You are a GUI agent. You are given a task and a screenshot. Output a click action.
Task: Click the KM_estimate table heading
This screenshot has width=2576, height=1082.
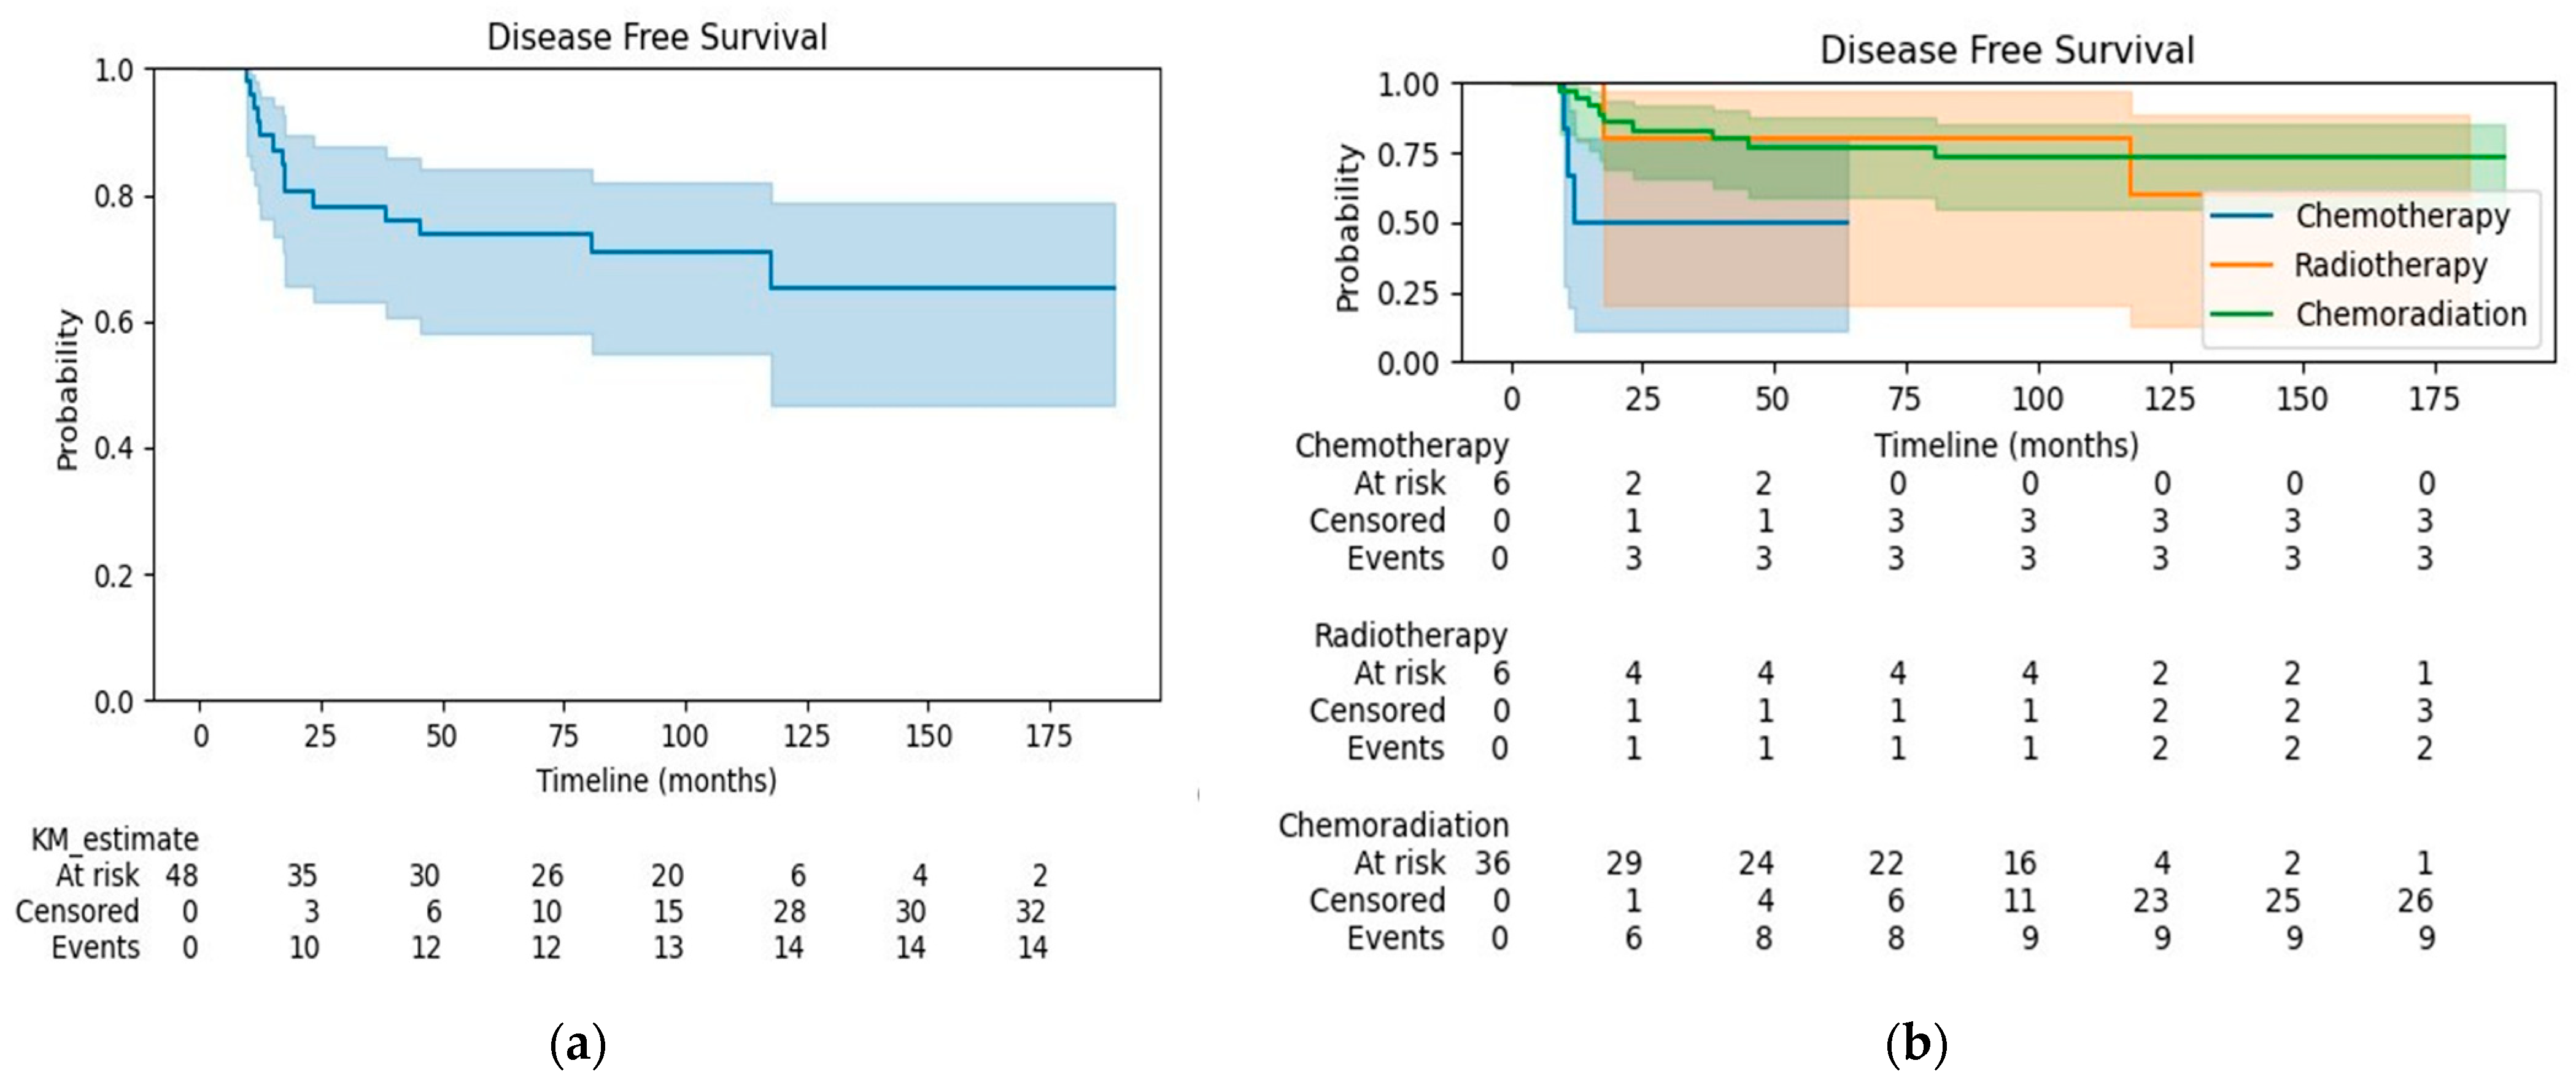[115, 839]
